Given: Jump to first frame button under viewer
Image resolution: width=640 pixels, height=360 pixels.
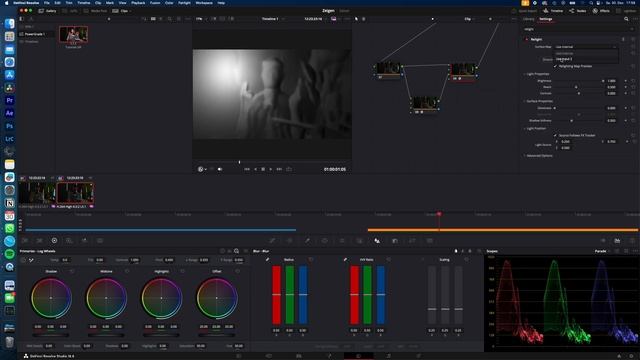Looking at the screenshot, I should pos(247,169).
